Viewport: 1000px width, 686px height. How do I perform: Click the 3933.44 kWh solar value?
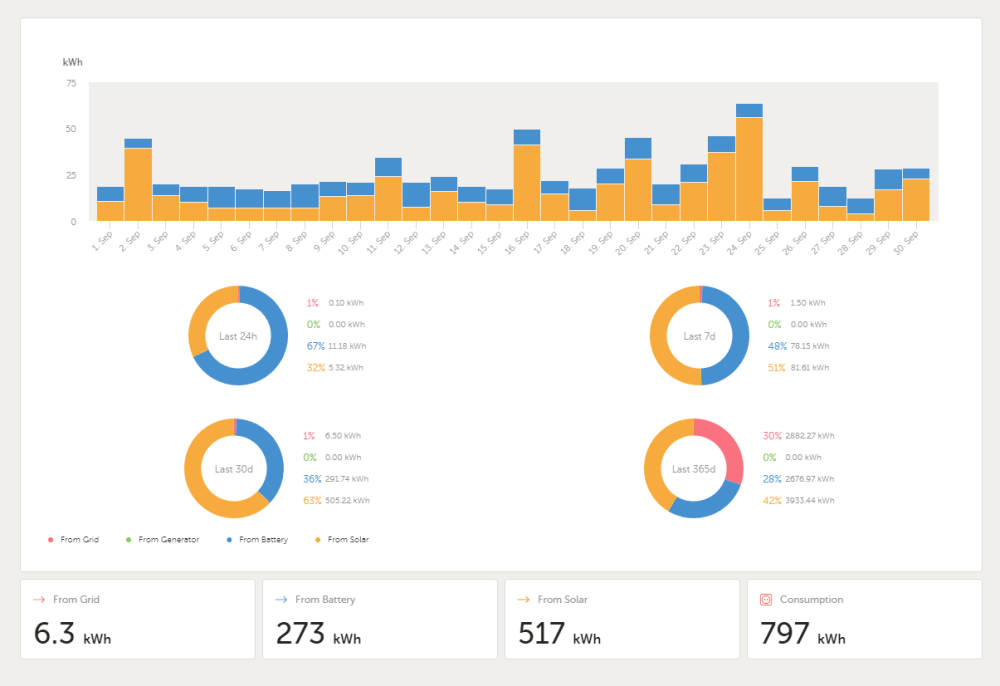[x=809, y=500]
